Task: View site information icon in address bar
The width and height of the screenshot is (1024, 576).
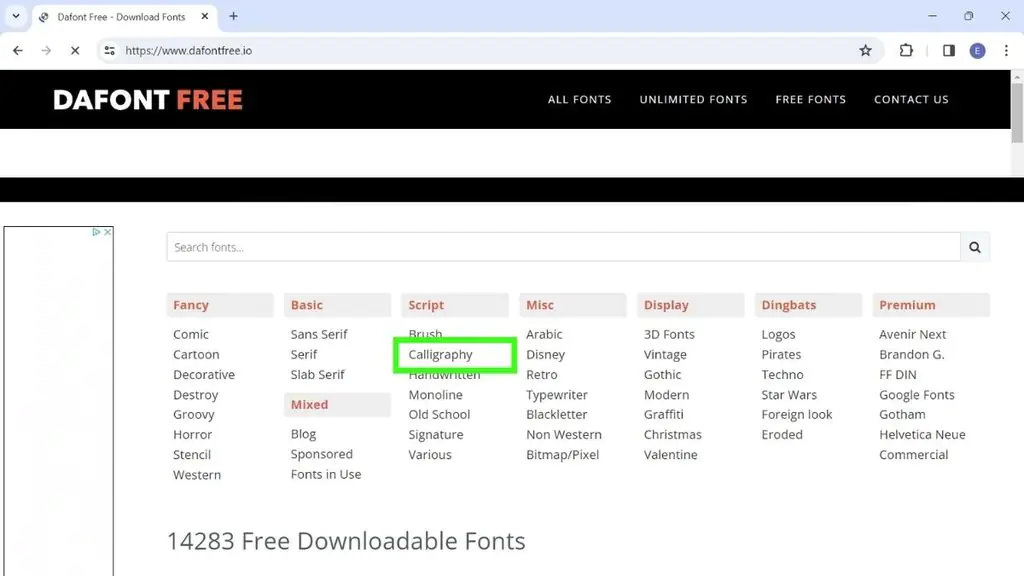Action: click(x=110, y=51)
